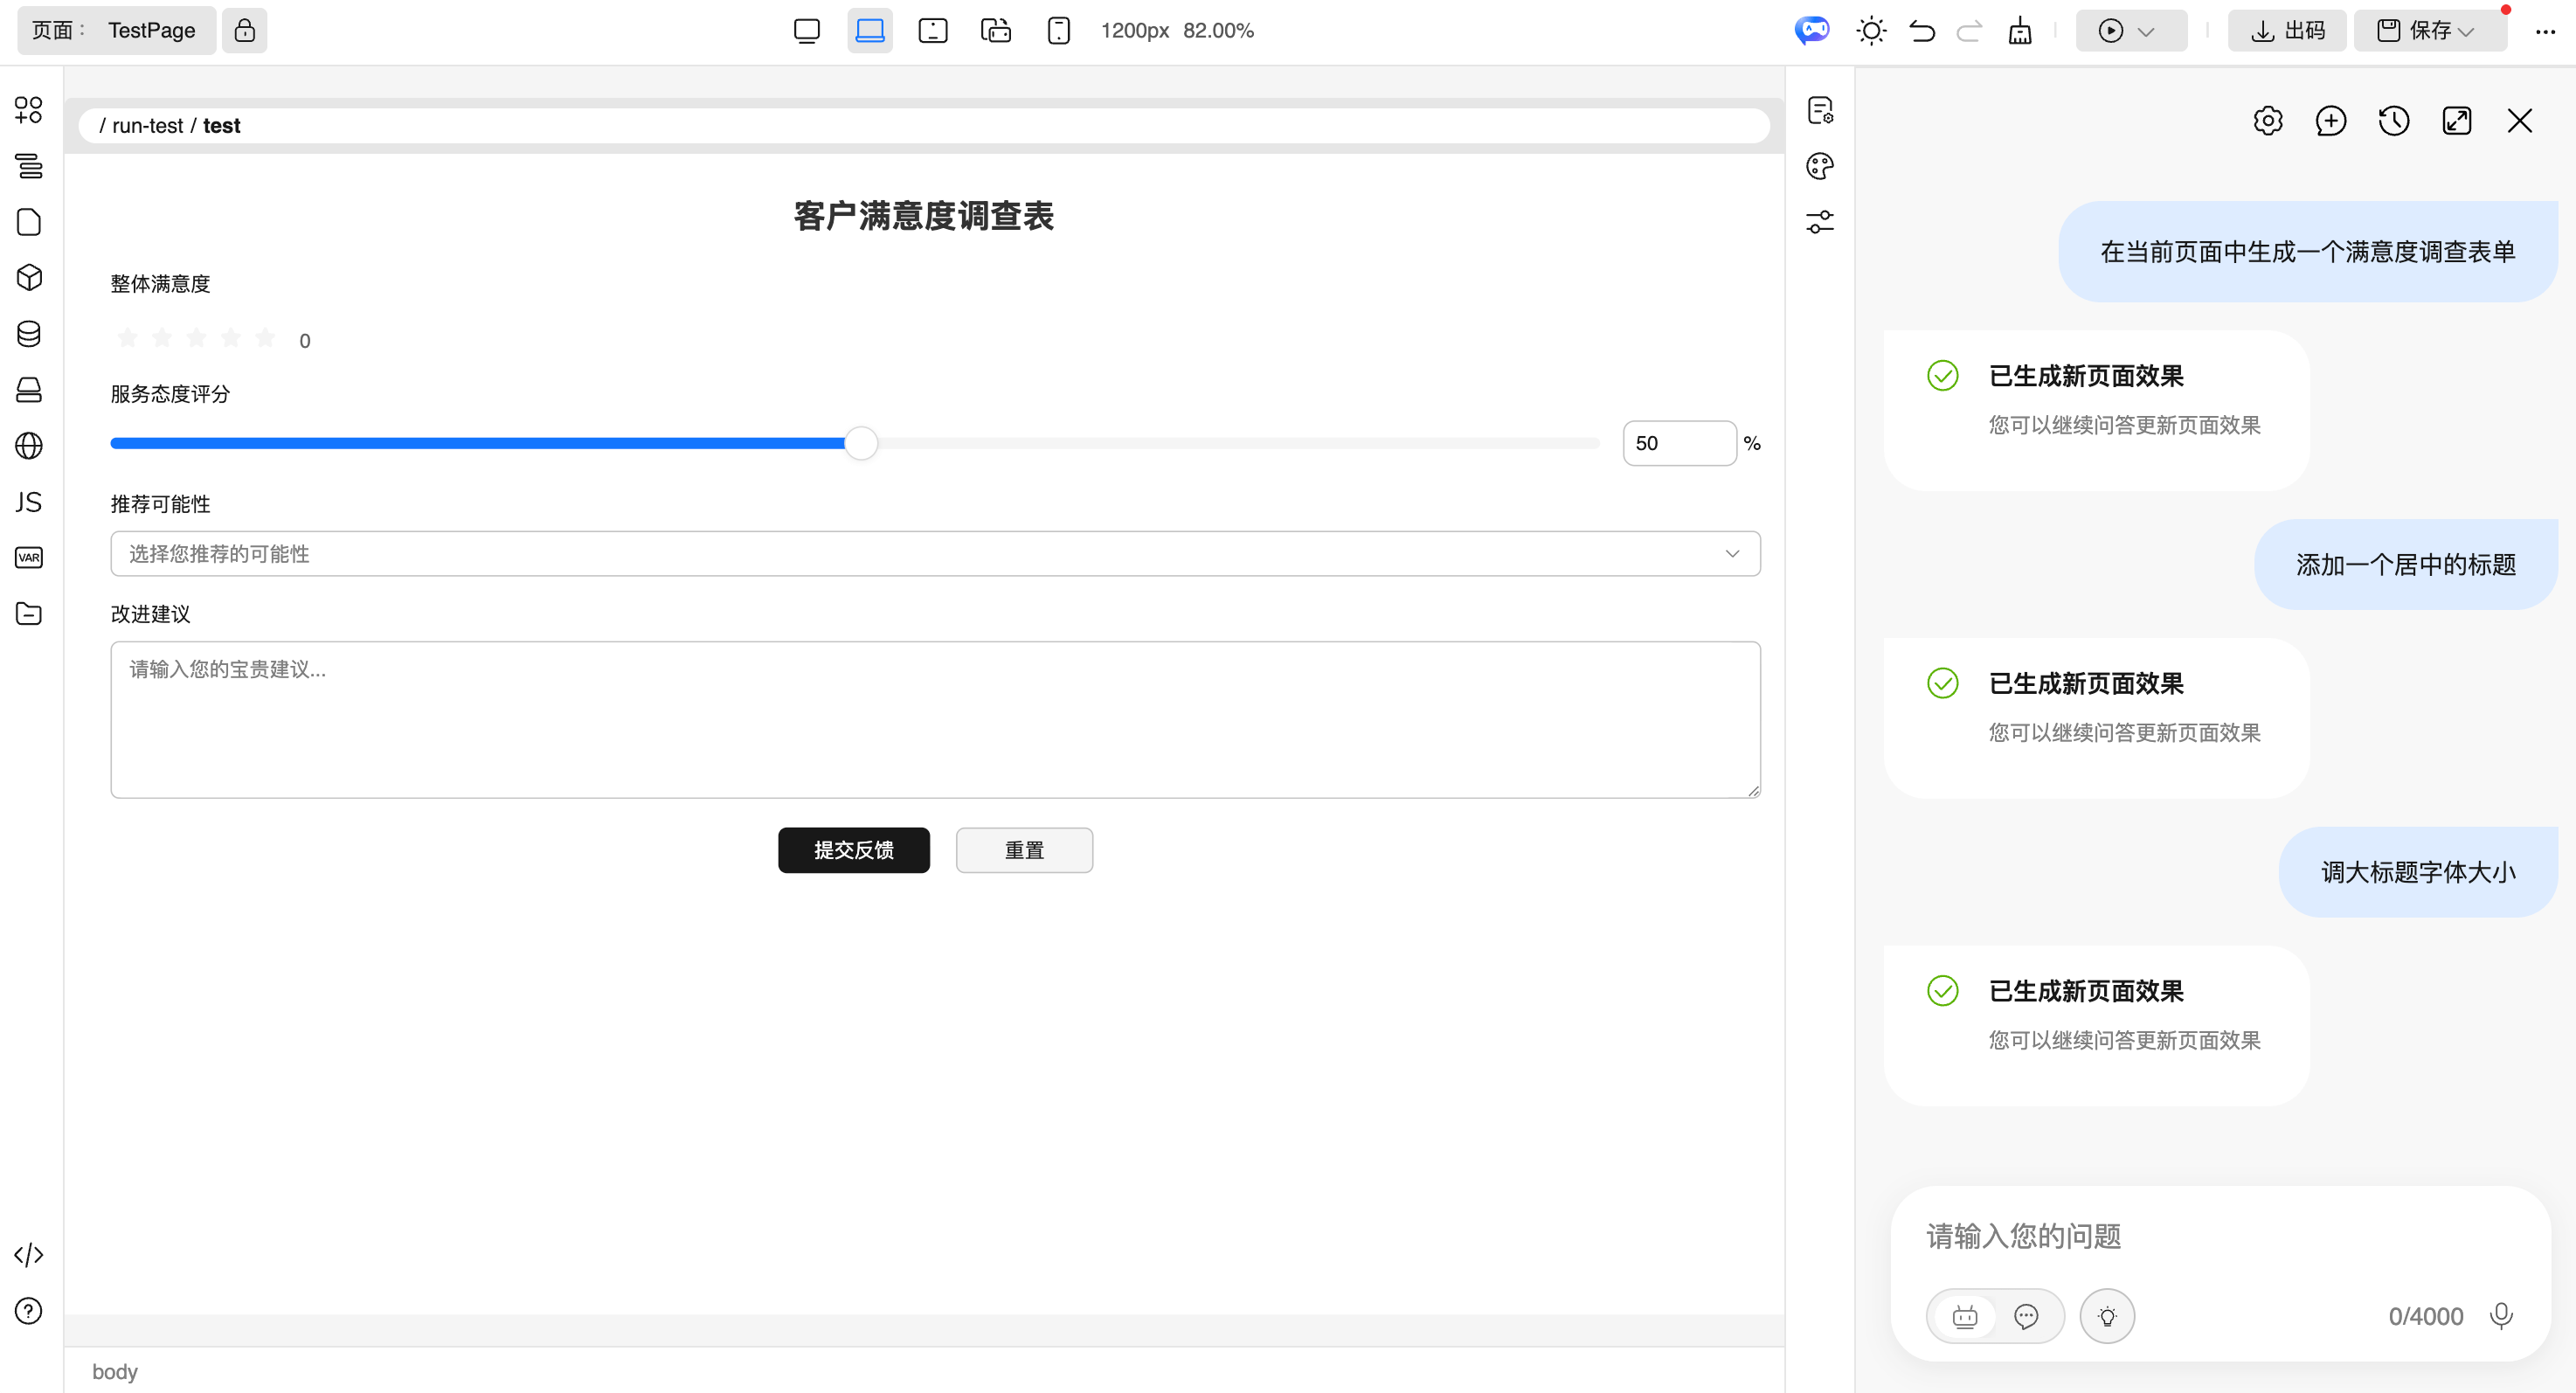Click the undo arrow in the top bar

click(x=1922, y=31)
